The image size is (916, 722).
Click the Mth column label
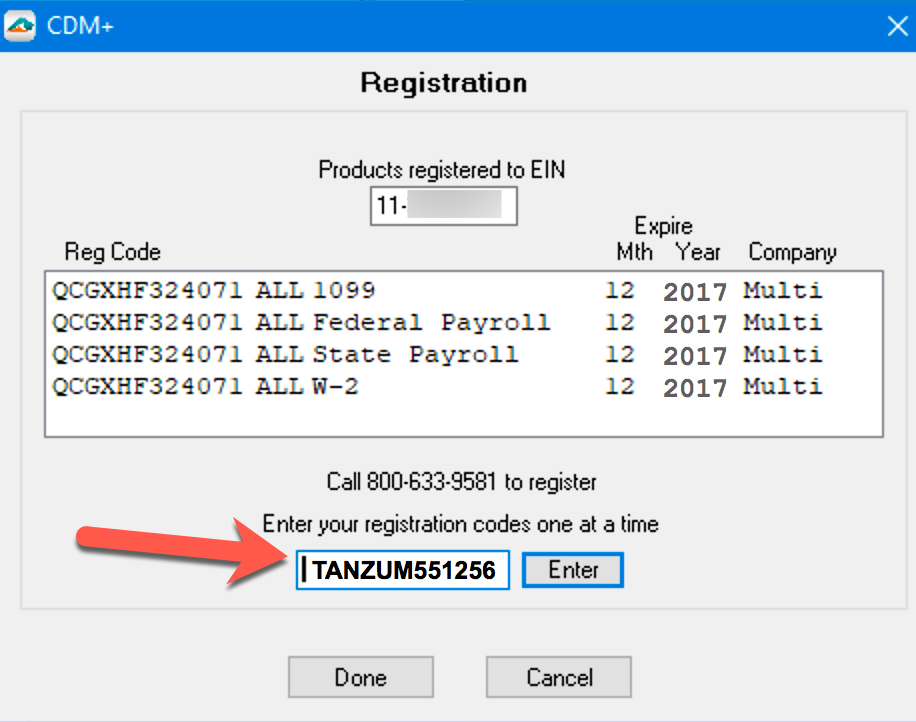pos(634,252)
